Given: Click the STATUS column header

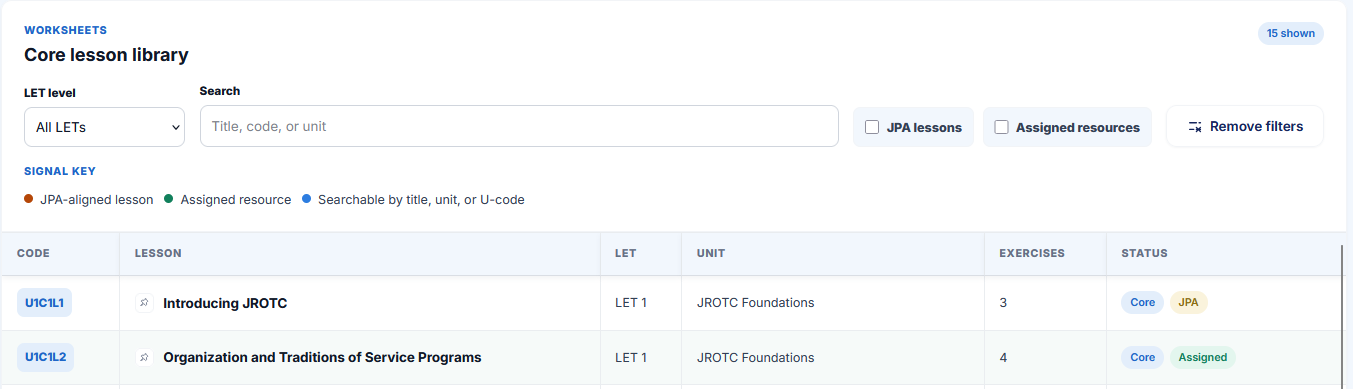Looking at the screenshot, I should [x=1144, y=253].
